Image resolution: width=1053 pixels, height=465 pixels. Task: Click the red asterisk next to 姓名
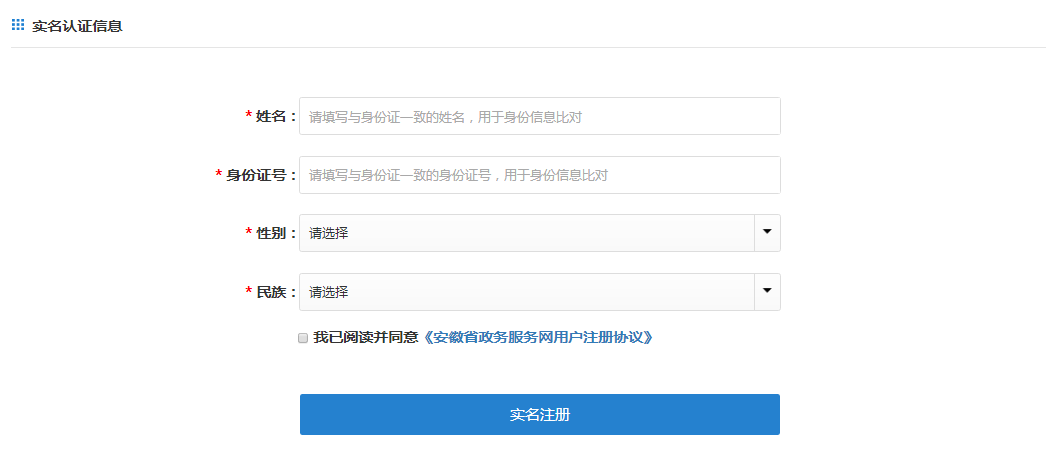point(248,116)
